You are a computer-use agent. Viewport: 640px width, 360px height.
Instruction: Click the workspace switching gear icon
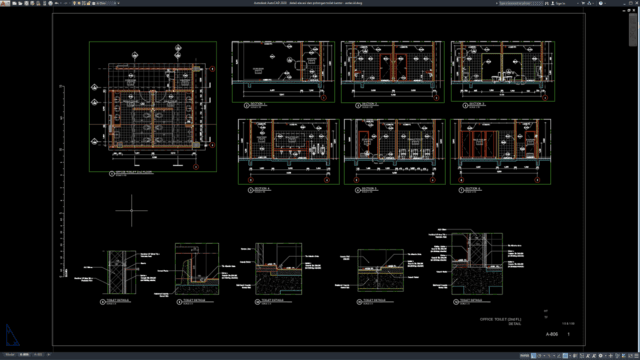(600, 356)
